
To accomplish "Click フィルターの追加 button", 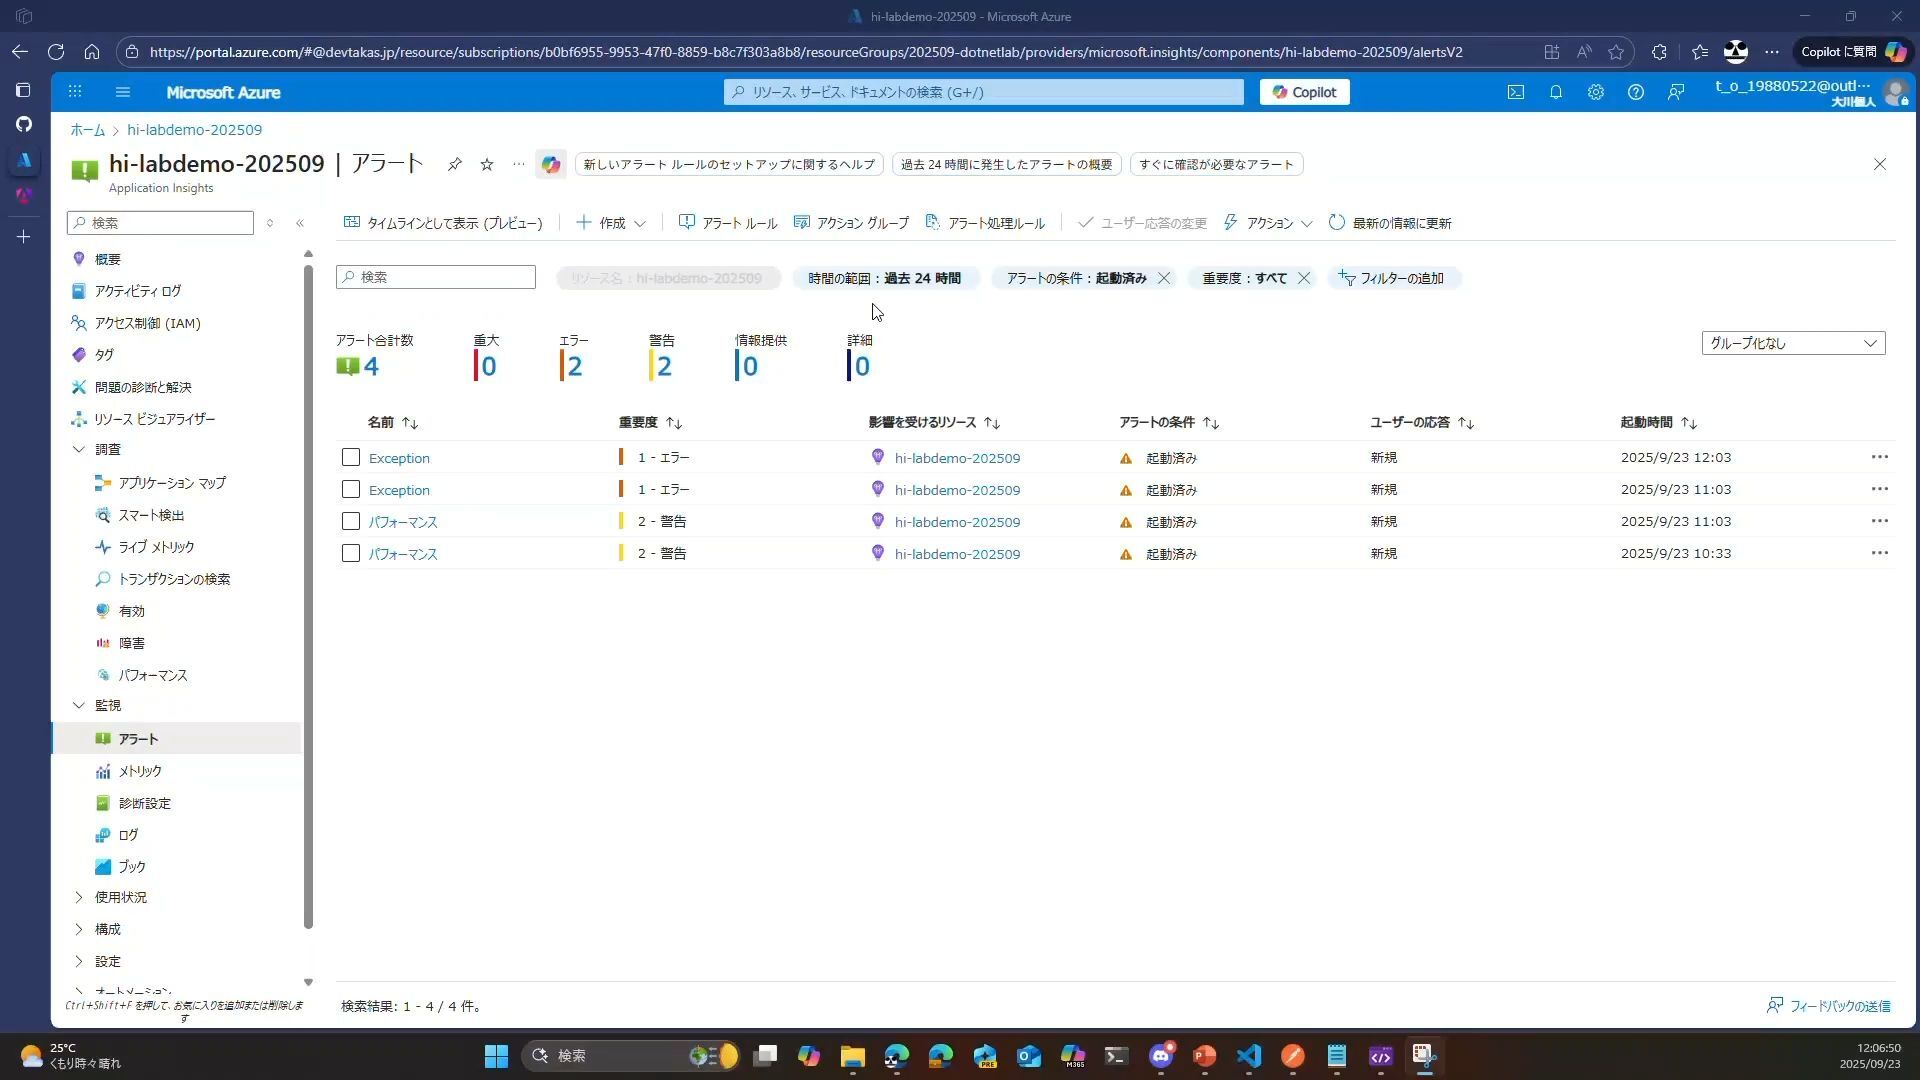I will [x=1392, y=278].
